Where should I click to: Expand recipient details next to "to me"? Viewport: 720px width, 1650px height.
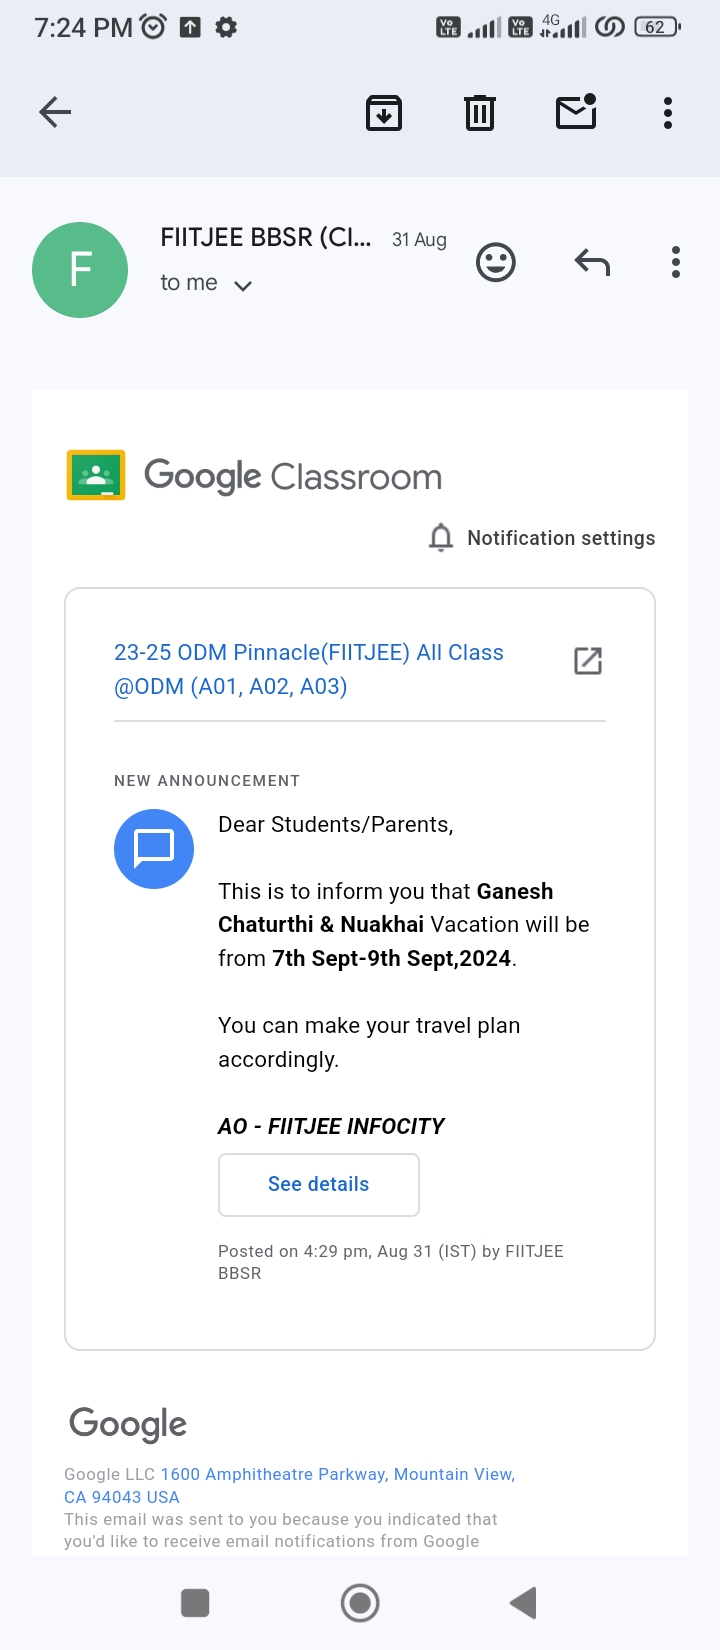(243, 286)
